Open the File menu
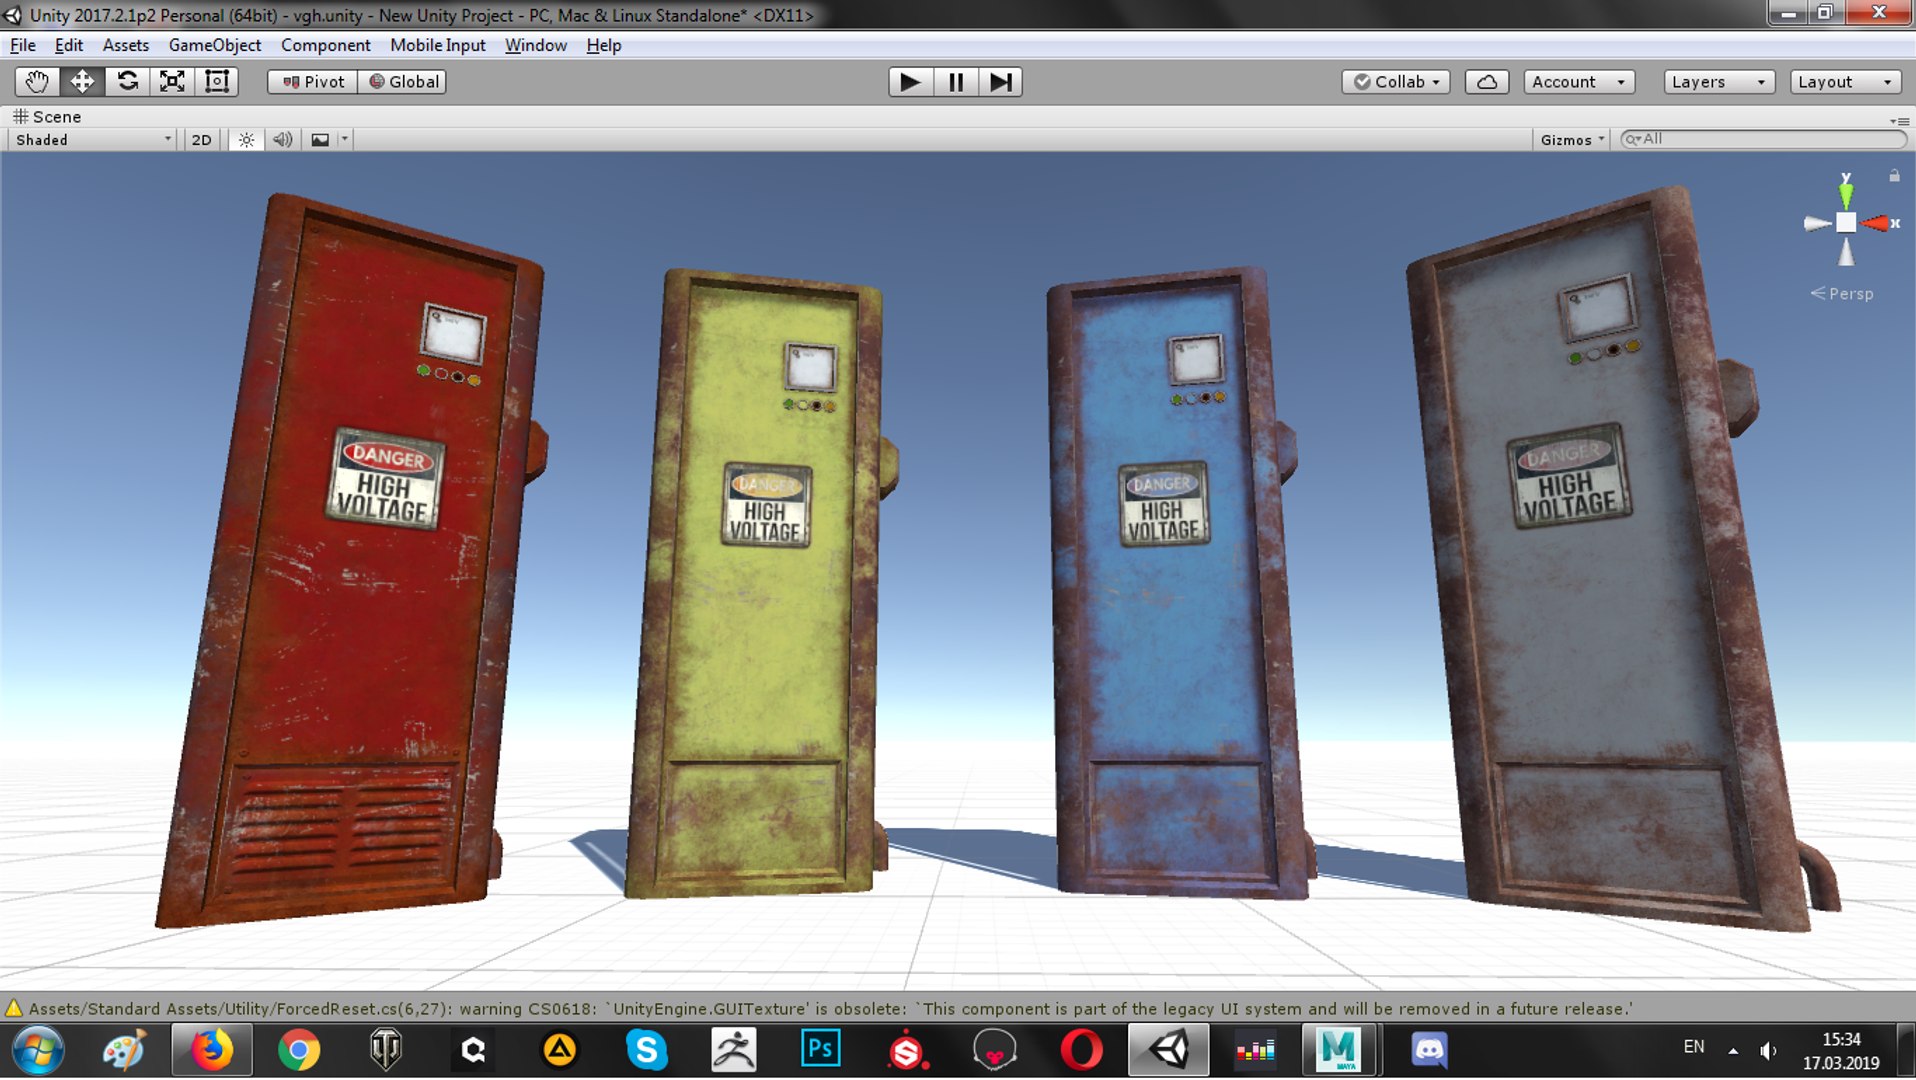 tap(23, 45)
